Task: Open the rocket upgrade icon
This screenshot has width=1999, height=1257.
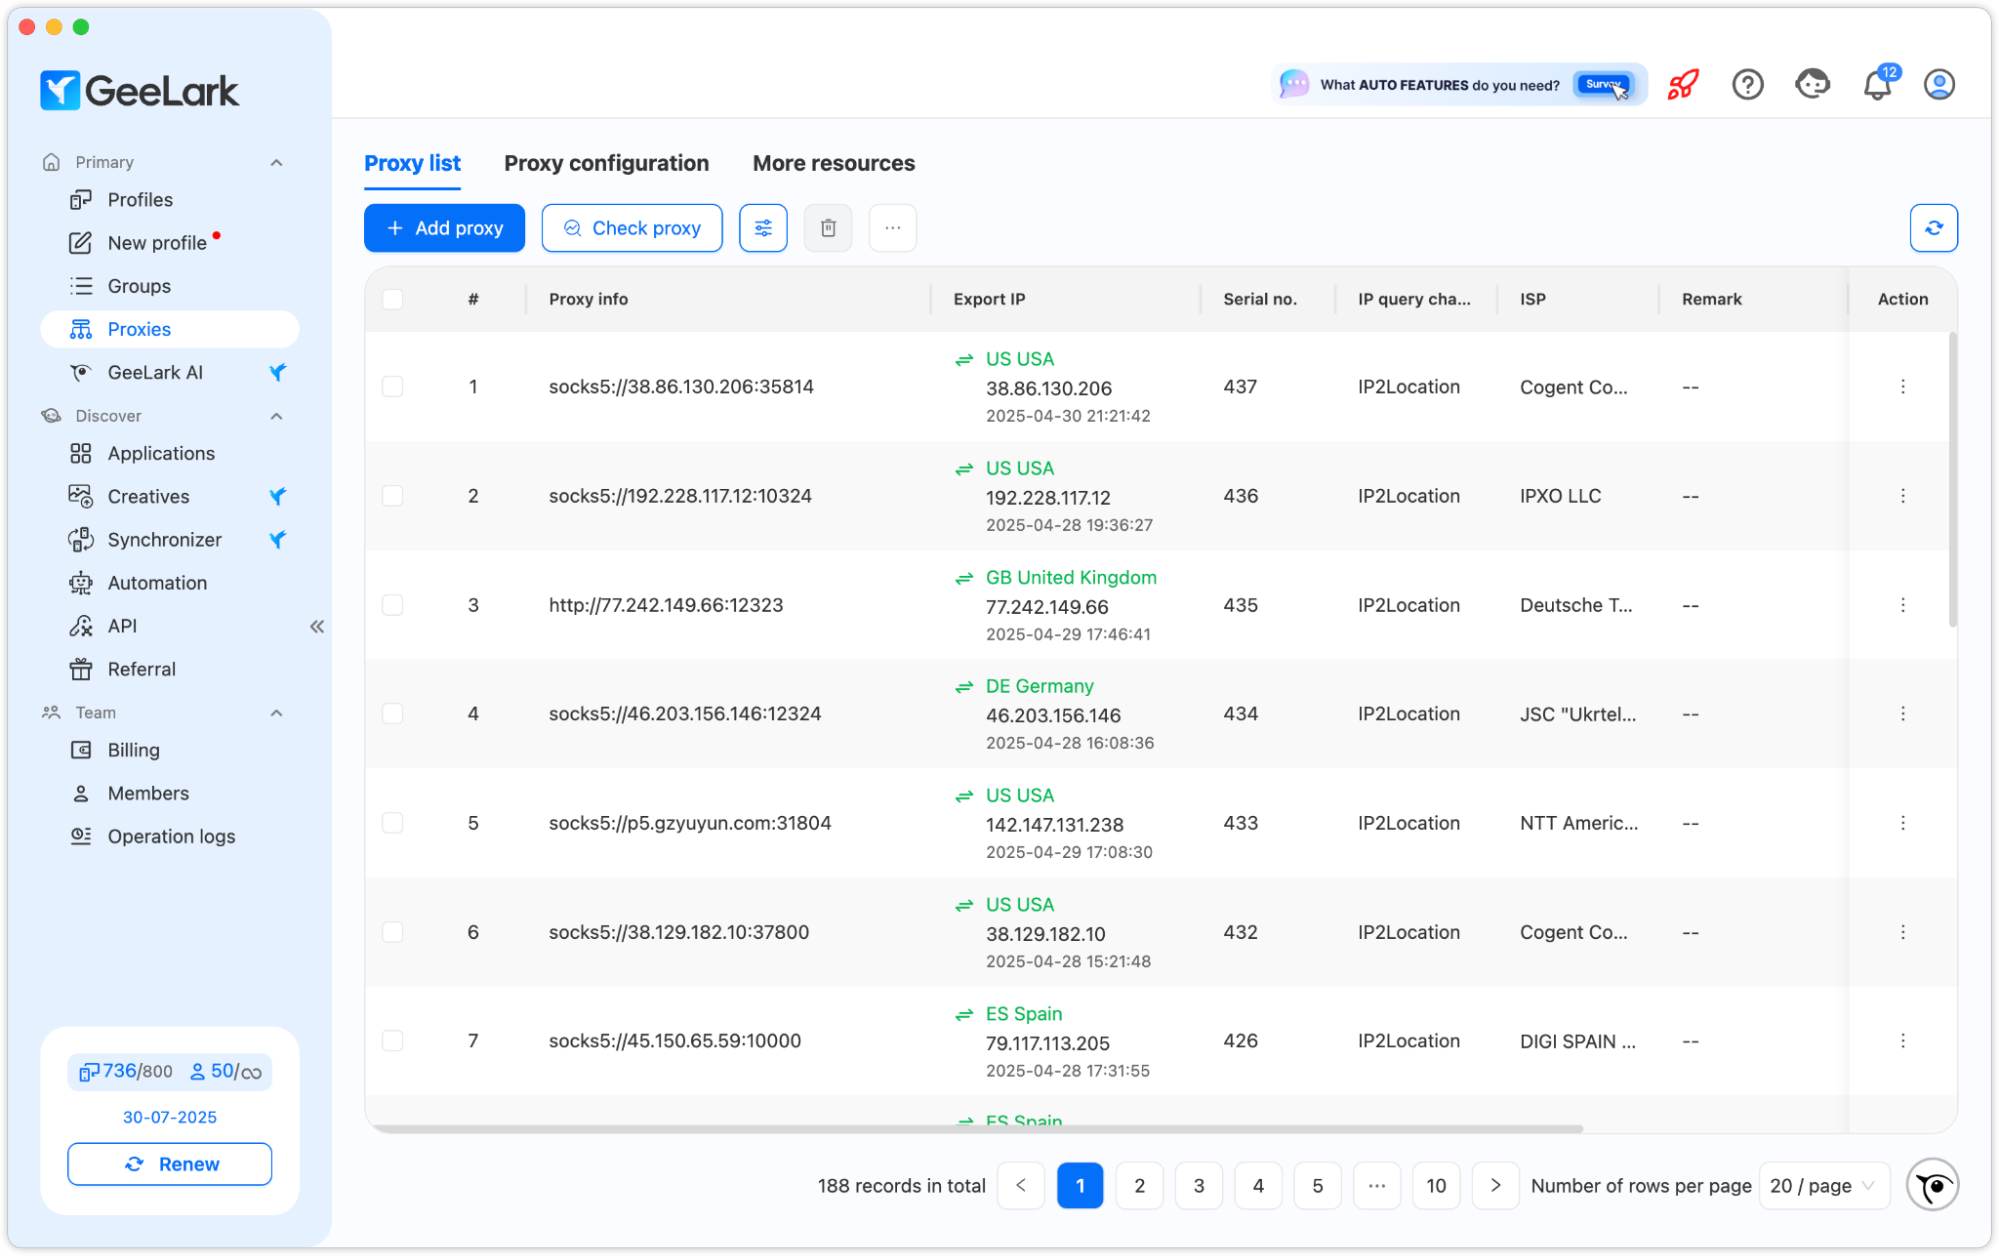Action: coord(1683,85)
